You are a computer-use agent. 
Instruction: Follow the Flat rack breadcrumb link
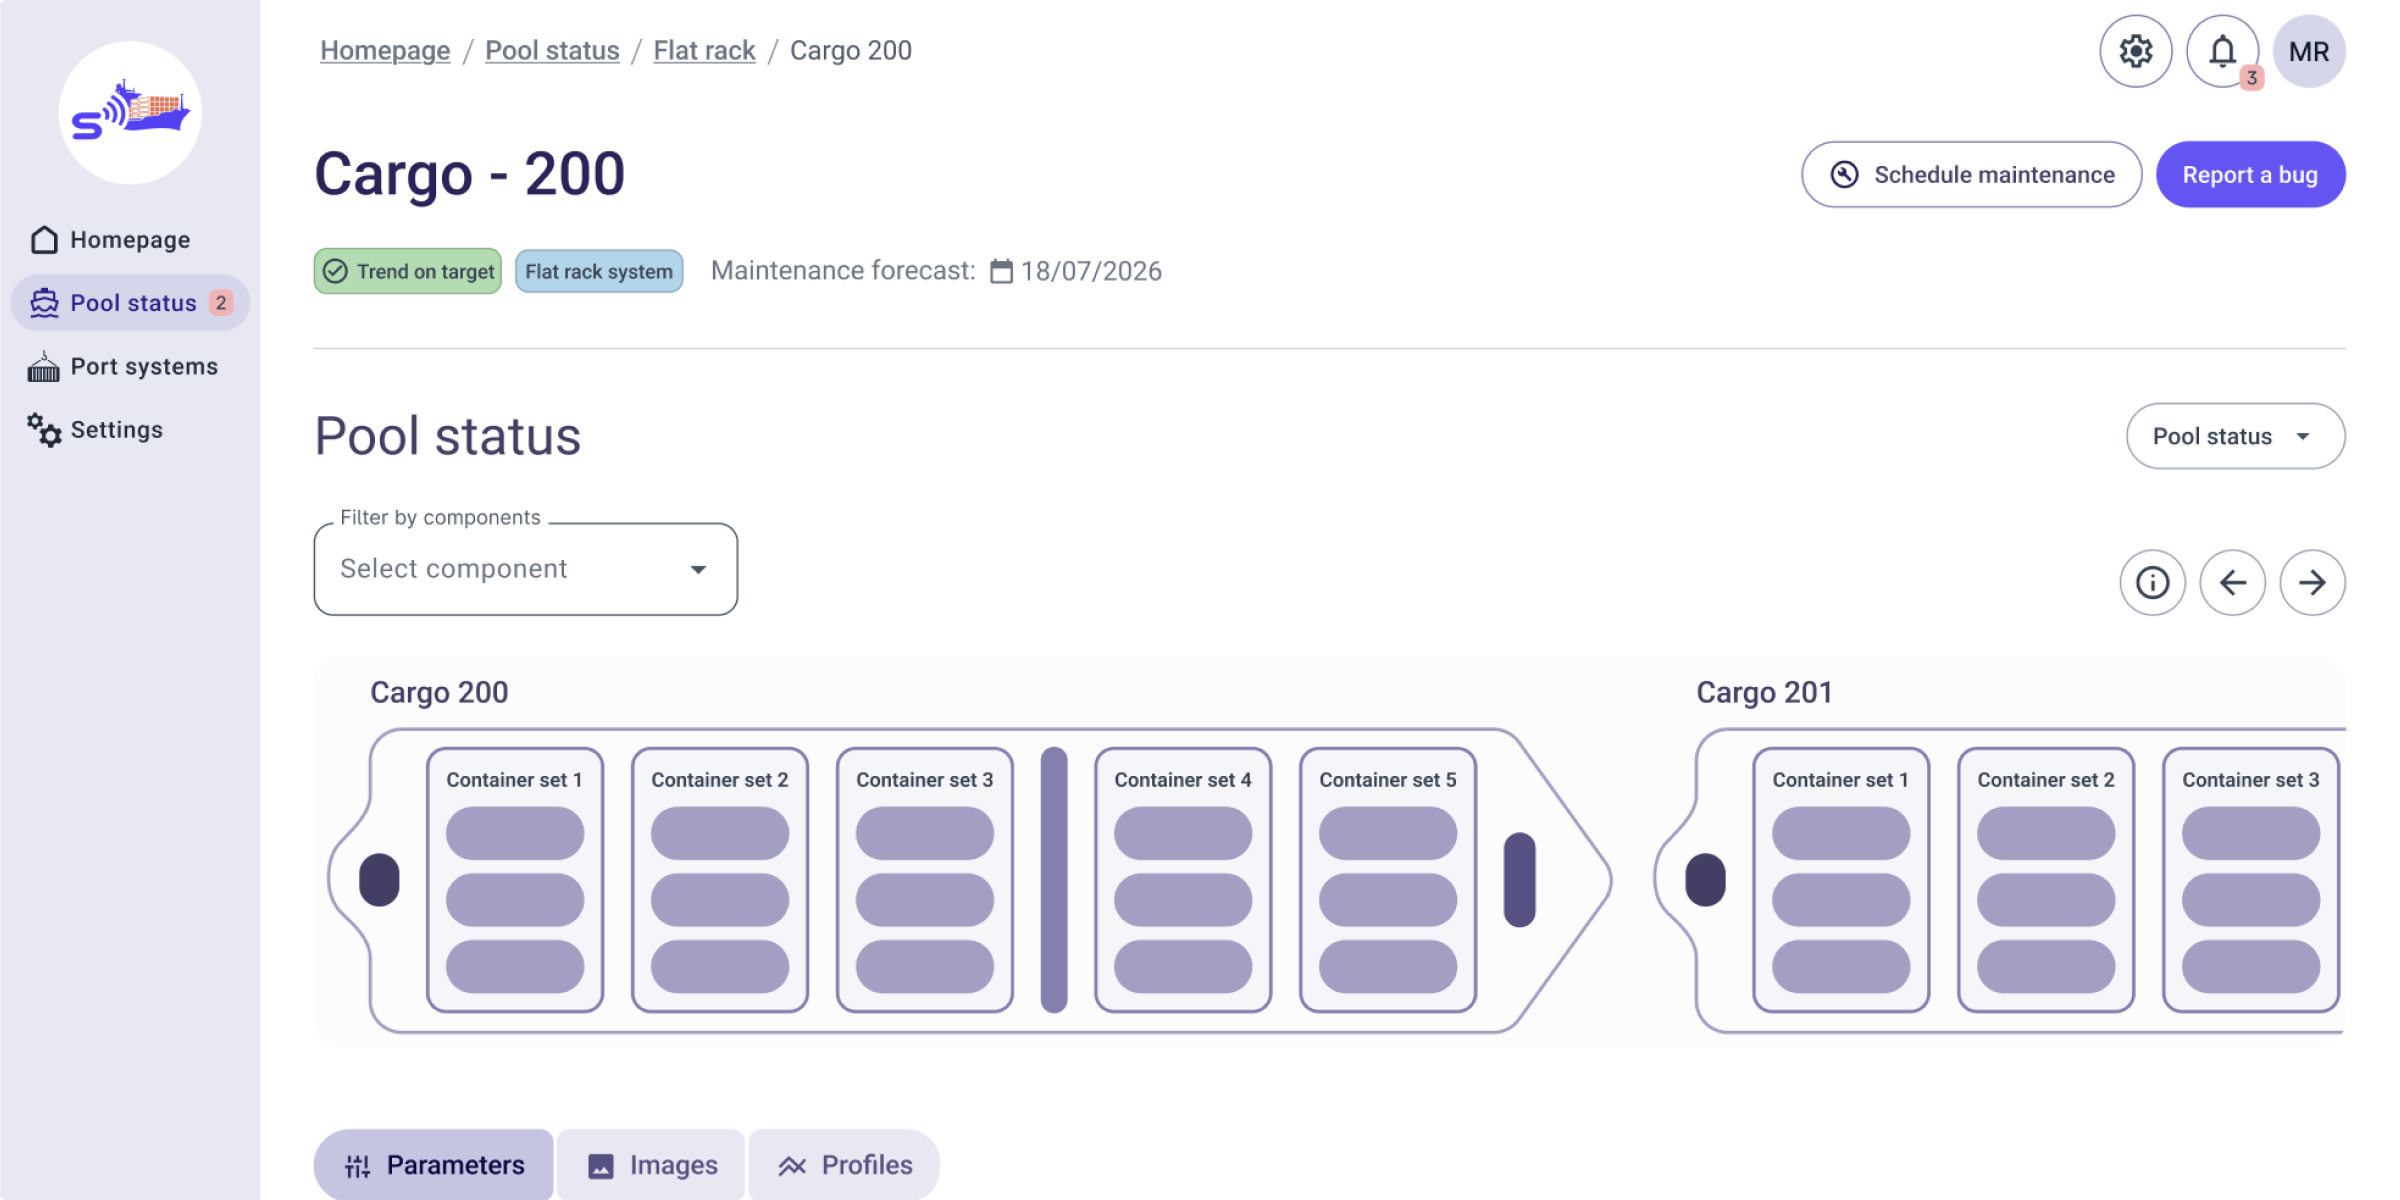pyautogui.click(x=704, y=51)
